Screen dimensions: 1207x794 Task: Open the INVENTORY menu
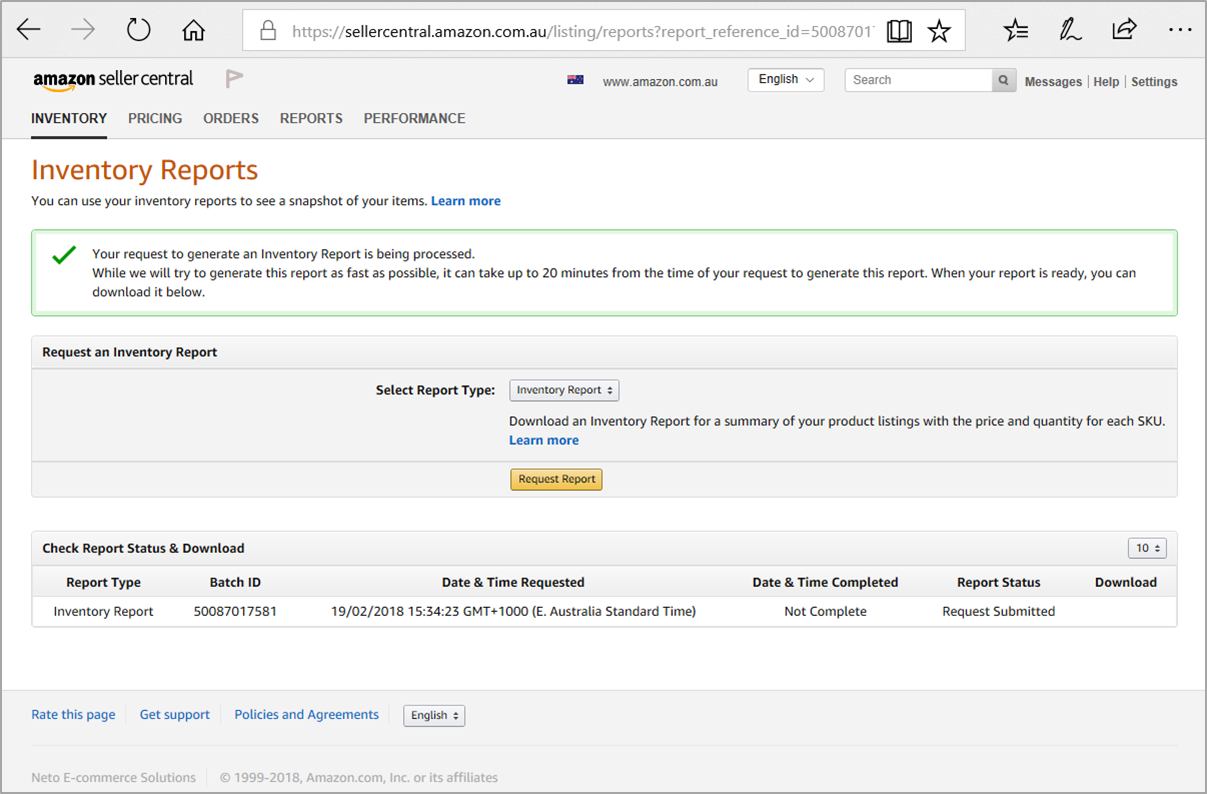click(69, 118)
